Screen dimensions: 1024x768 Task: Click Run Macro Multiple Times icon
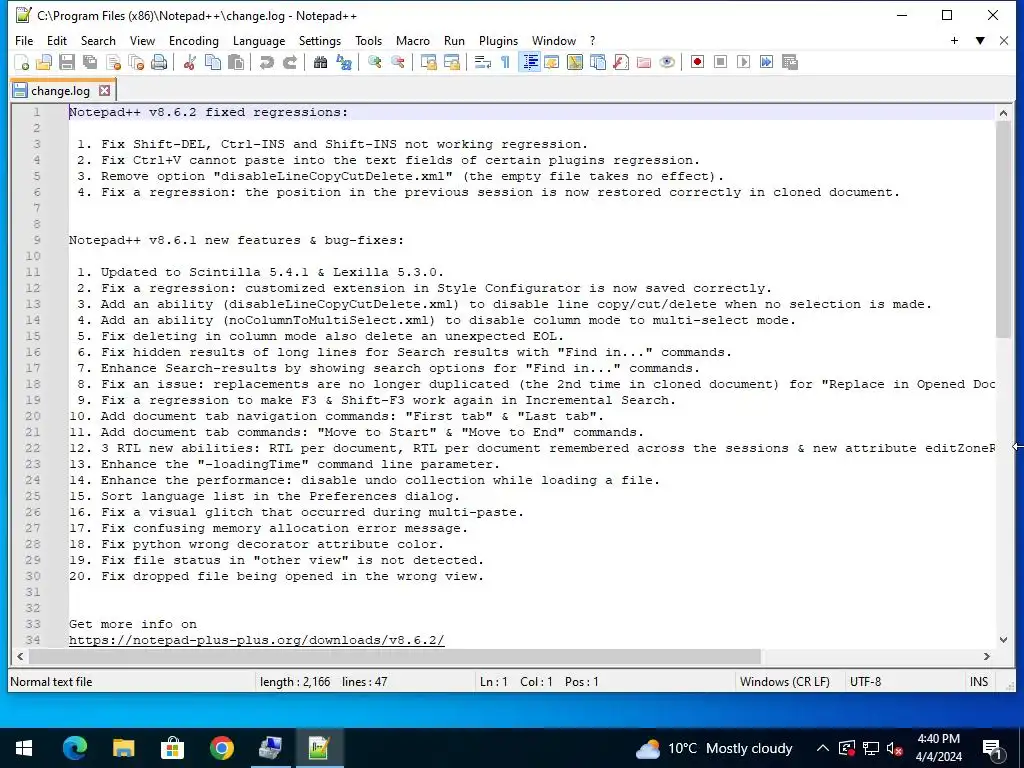(766, 62)
